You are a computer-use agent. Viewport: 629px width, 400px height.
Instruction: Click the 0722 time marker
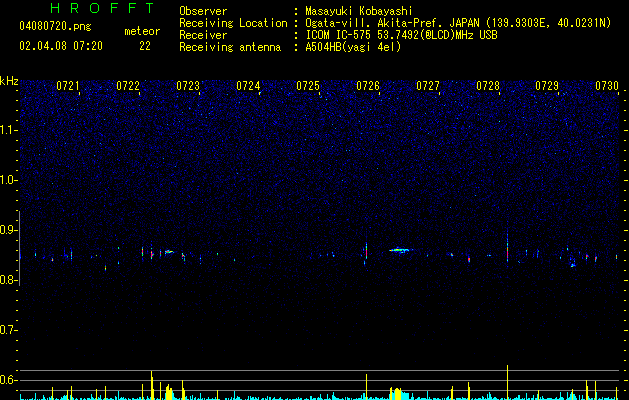(128, 86)
